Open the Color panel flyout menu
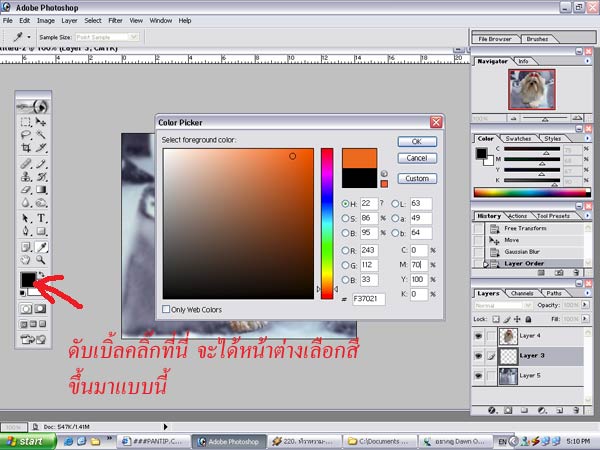Screen dimensions: 600x450 point(588,138)
